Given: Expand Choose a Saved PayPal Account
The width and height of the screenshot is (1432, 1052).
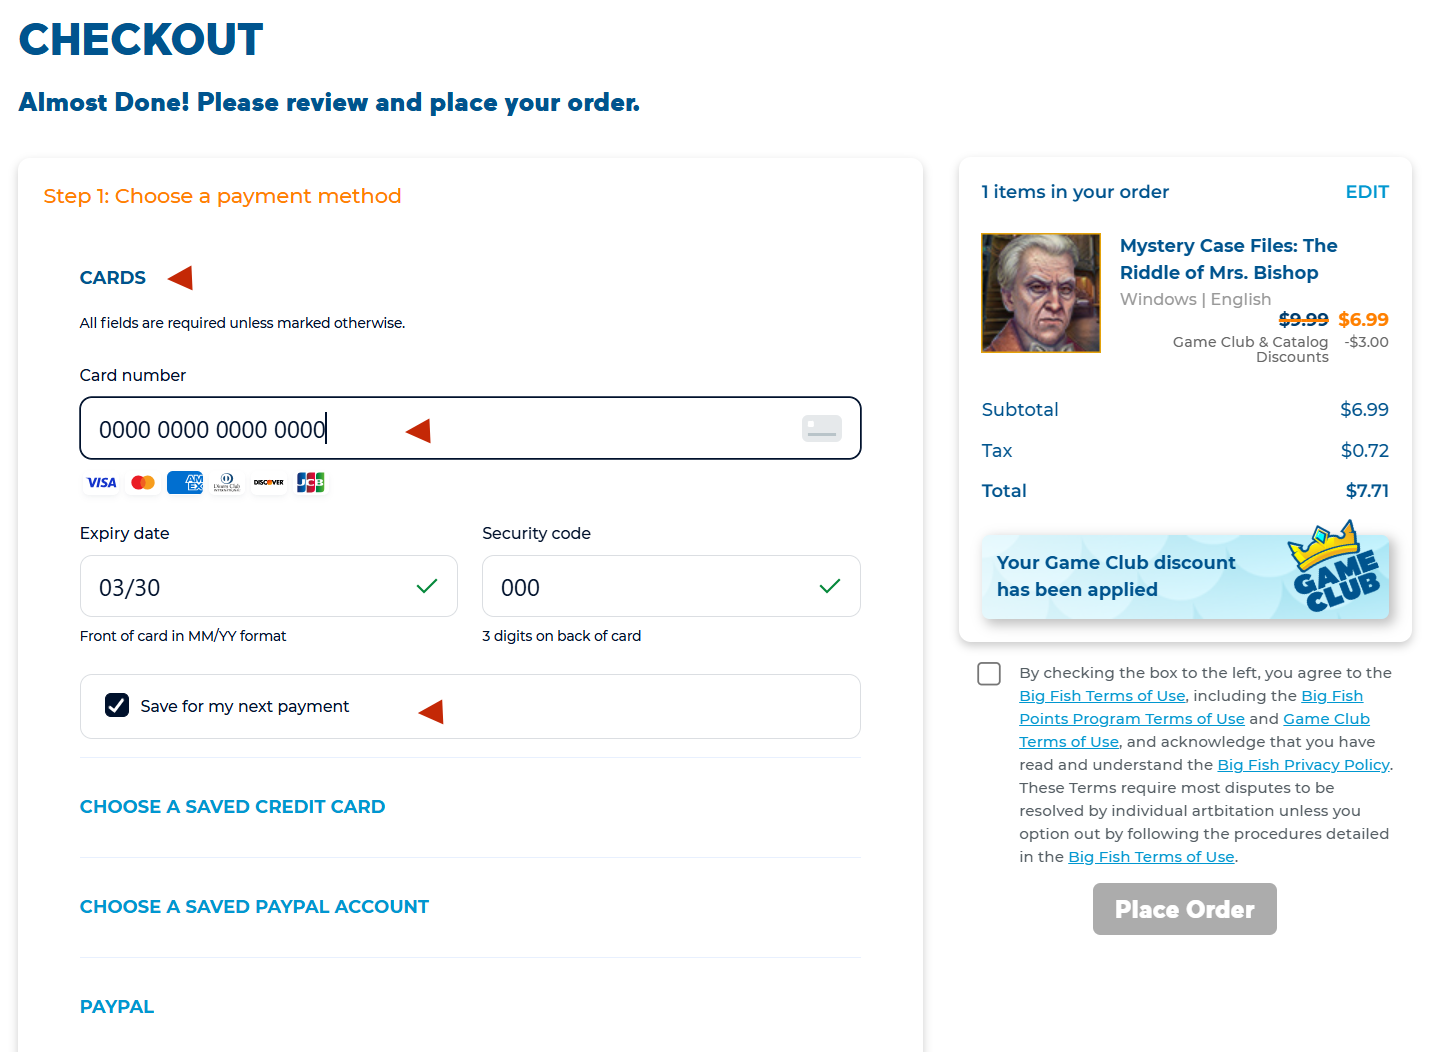Looking at the screenshot, I should point(254,907).
